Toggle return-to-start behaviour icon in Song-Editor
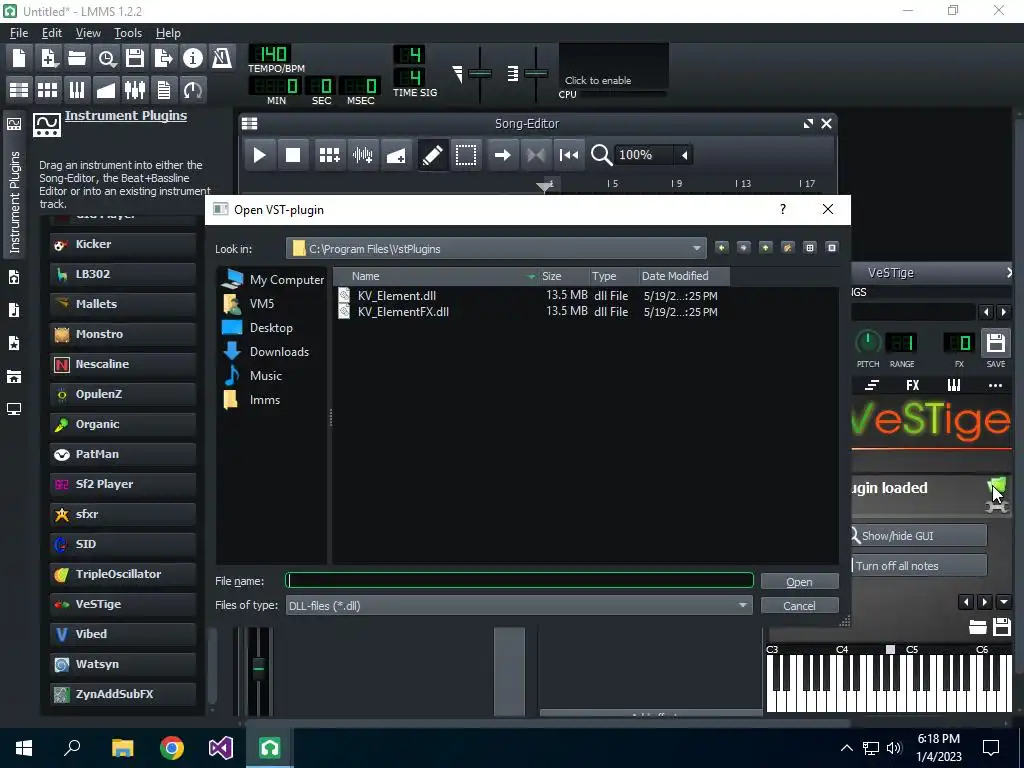1024x768 pixels. tap(569, 155)
